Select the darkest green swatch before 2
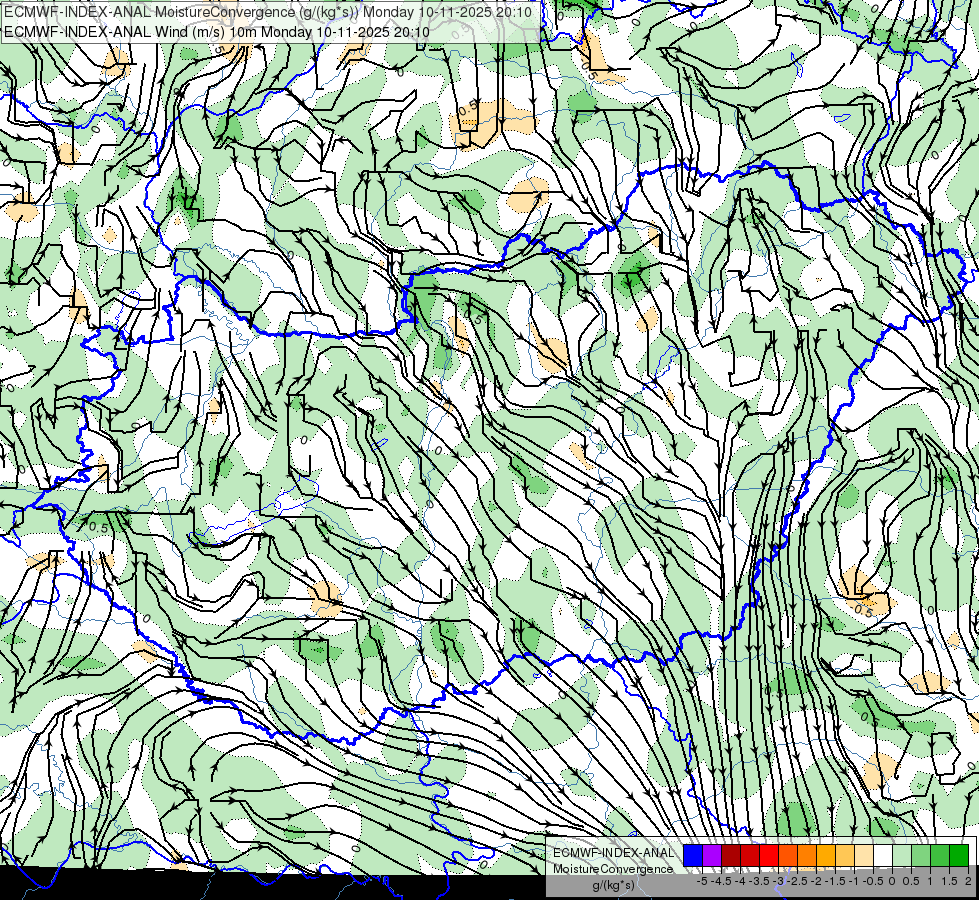Image resolution: width=979 pixels, height=900 pixels. pyautogui.click(x=959, y=856)
